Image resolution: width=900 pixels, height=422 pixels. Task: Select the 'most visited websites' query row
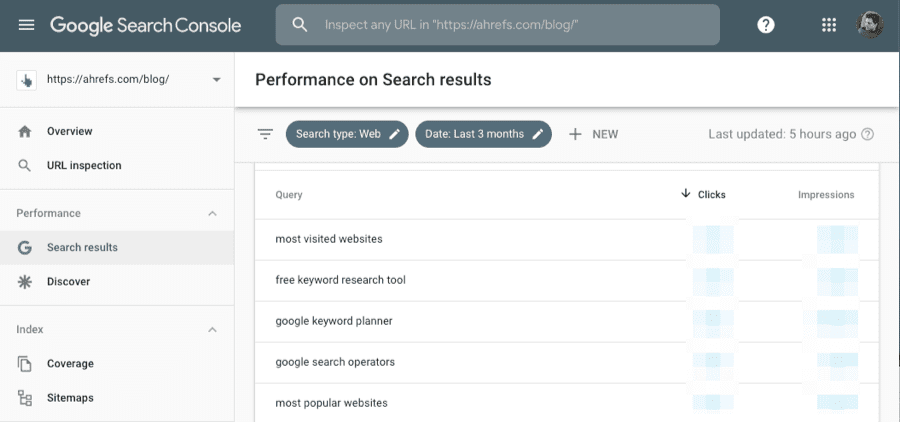(329, 239)
